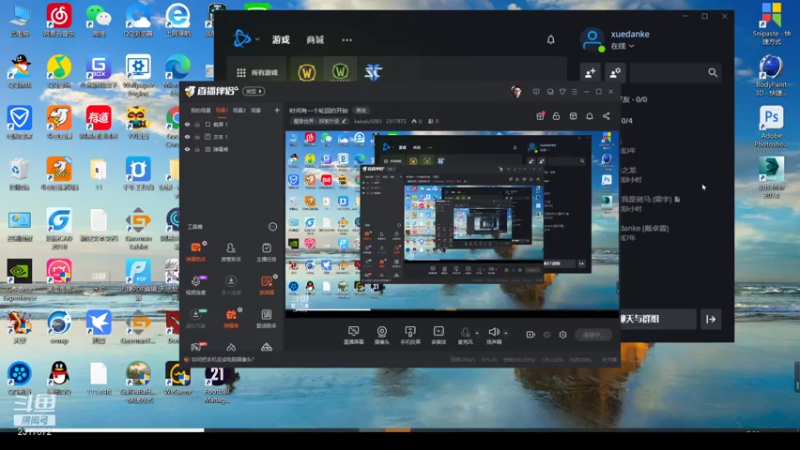Viewport: 800px width, 450px height.
Task: Toggle the room lock icon in 直播伴侣
Action: [x=556, y=116]
